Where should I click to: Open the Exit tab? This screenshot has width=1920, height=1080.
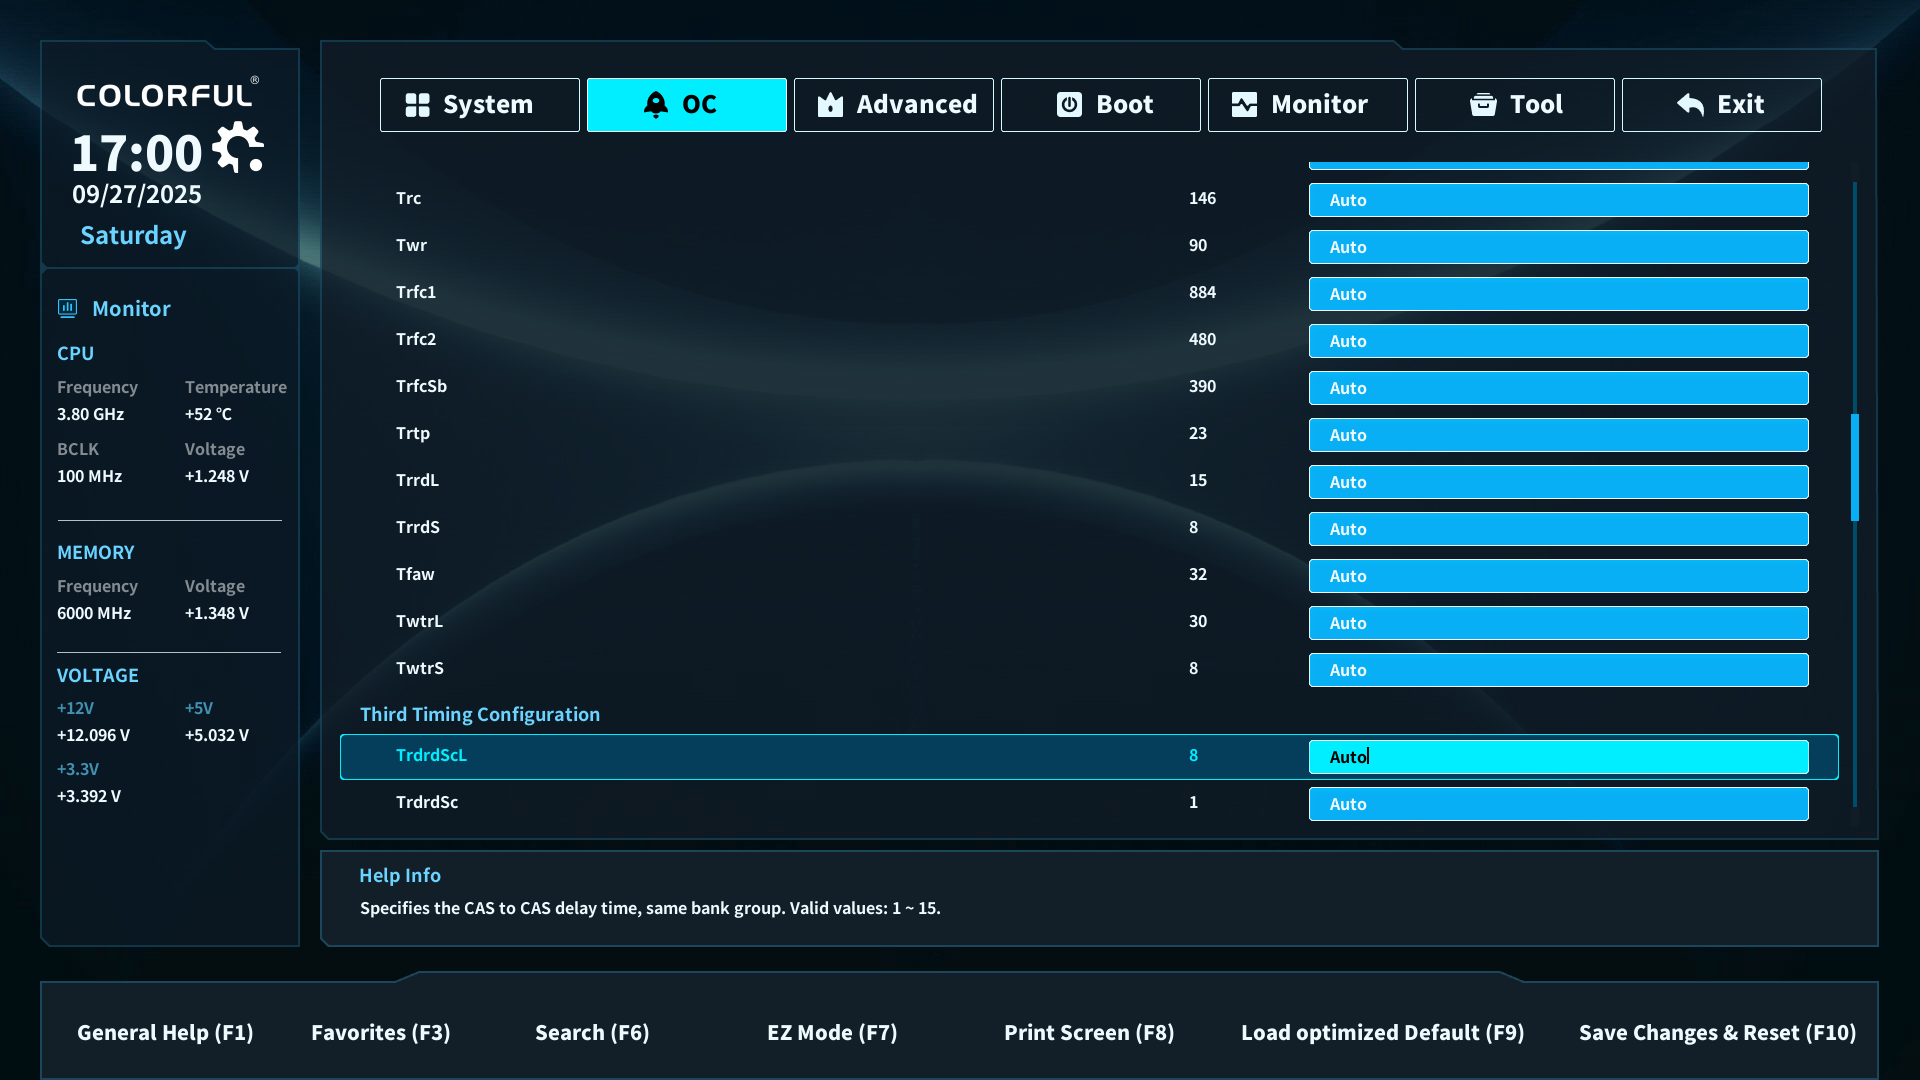[x=1722, y=105]
